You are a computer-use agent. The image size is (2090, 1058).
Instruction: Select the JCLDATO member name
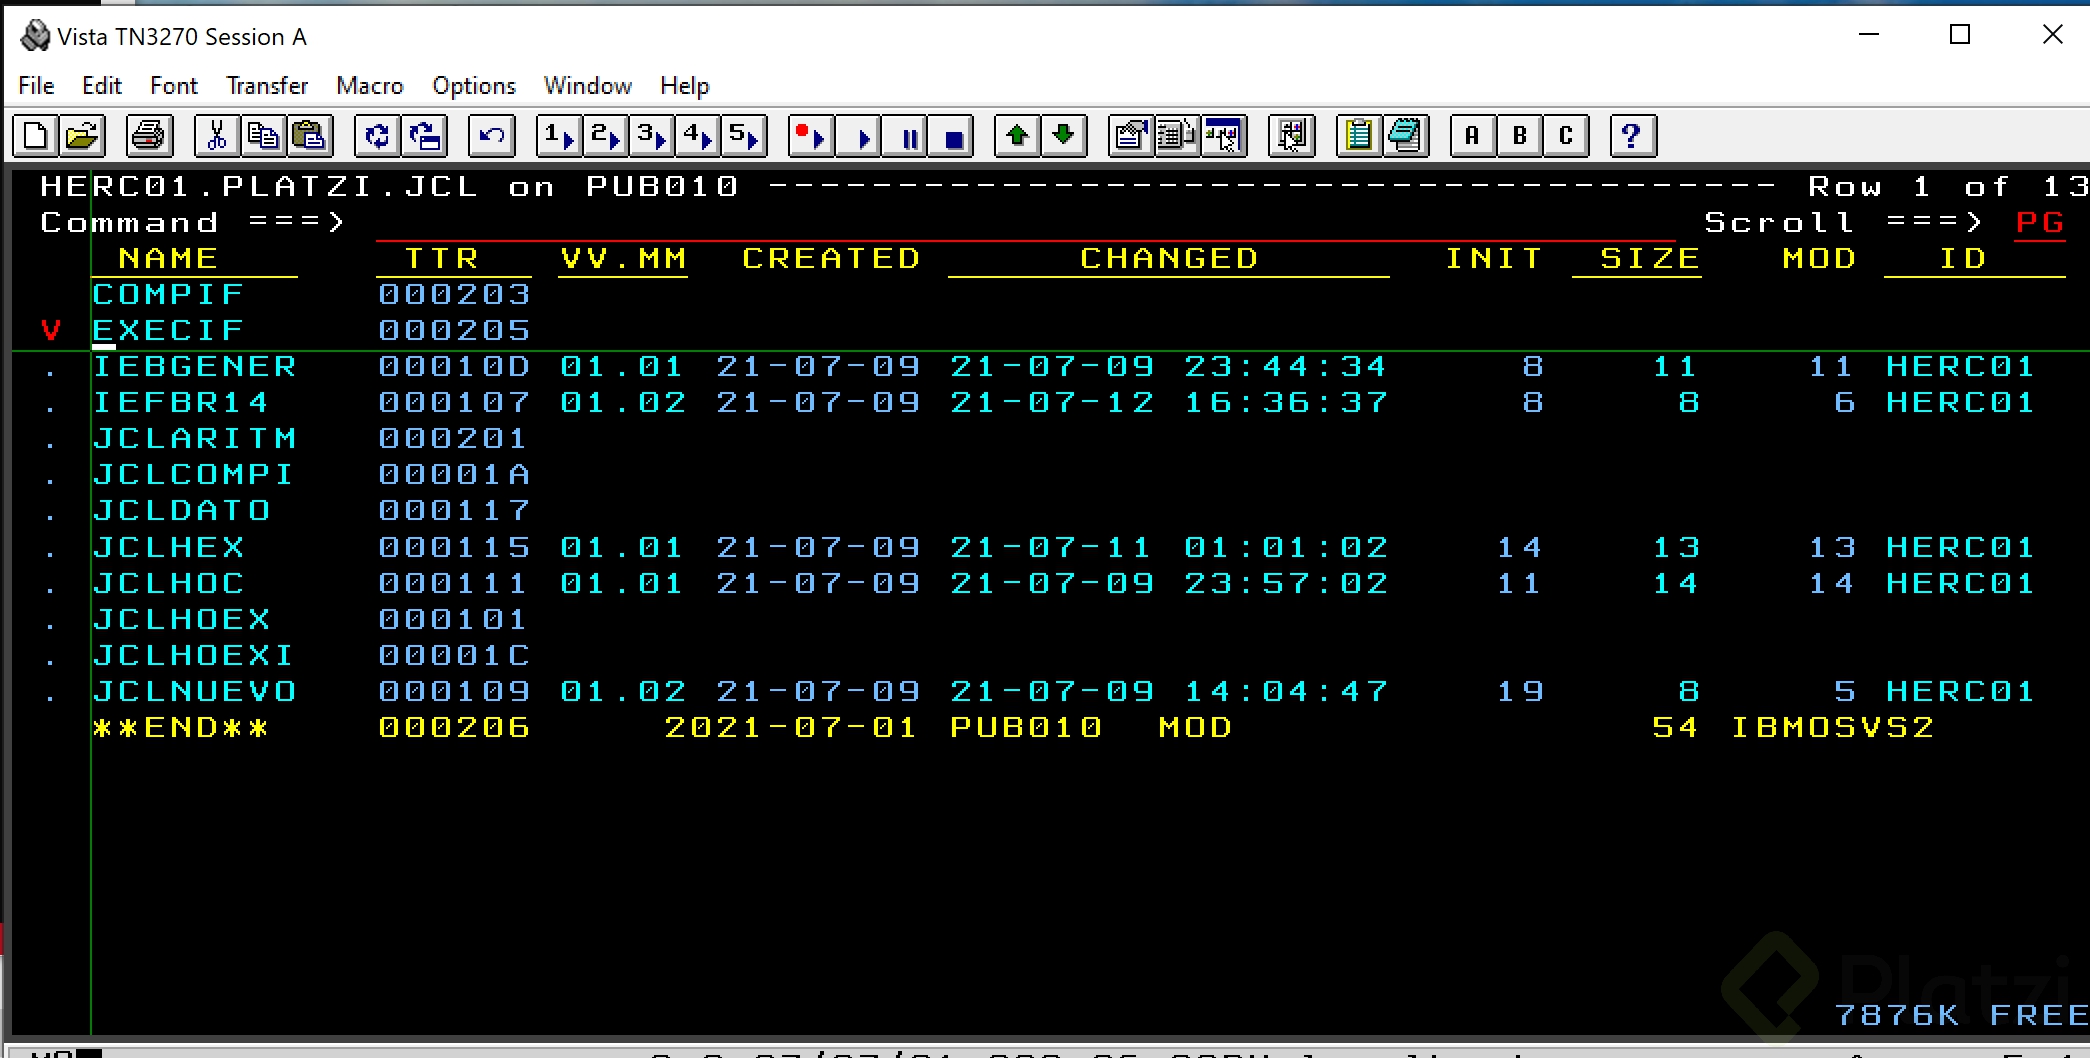[x=181, y=510]
